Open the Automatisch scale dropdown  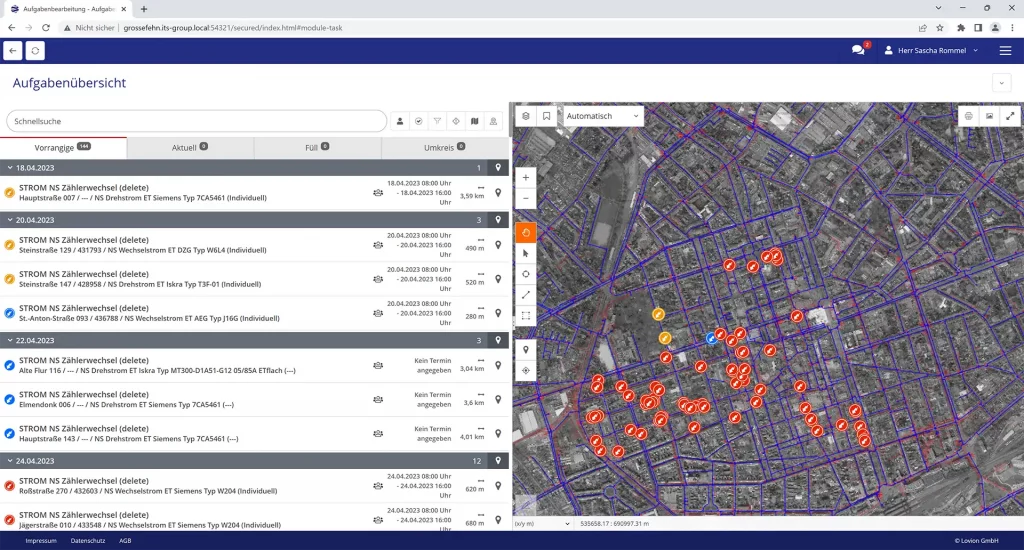(603, 116)
